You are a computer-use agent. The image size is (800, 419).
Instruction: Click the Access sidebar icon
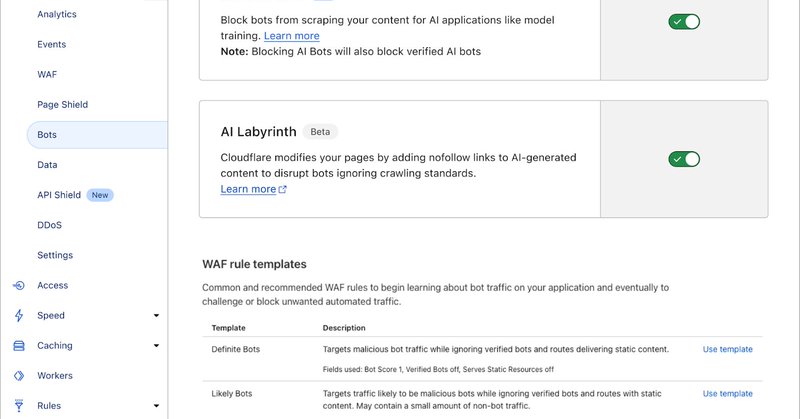[x=19, y=285]
